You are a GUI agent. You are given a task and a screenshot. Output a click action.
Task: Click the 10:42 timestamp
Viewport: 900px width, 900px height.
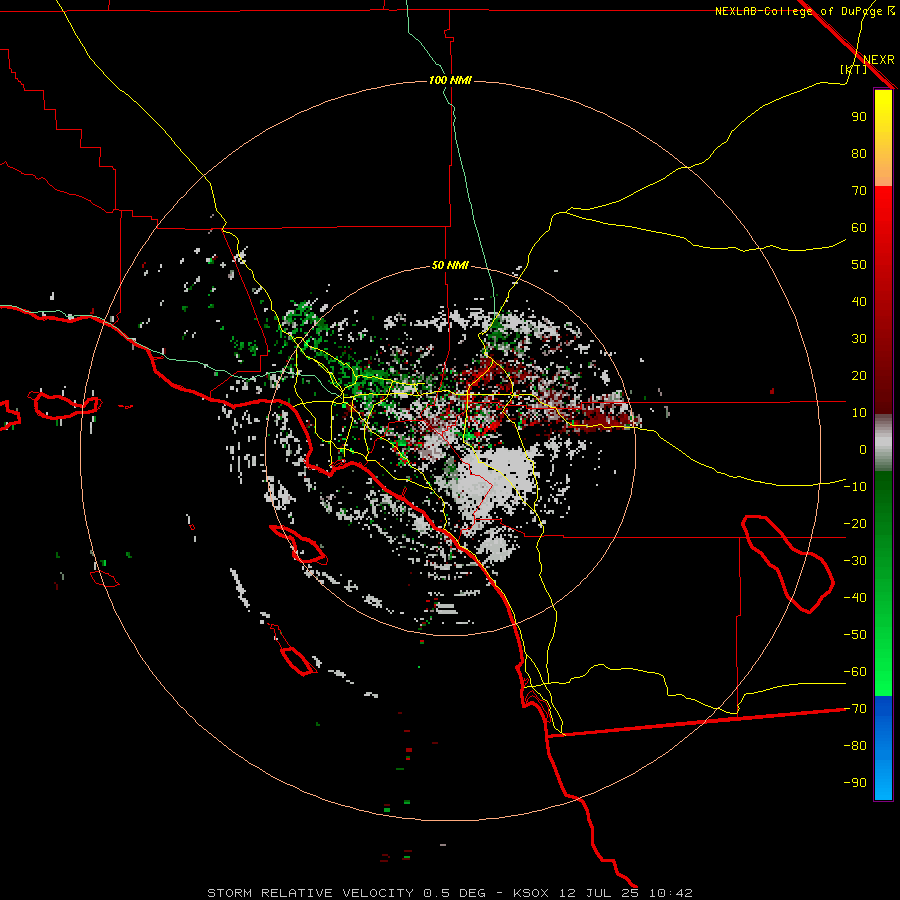pyautogui.click(x=671, y=893)
